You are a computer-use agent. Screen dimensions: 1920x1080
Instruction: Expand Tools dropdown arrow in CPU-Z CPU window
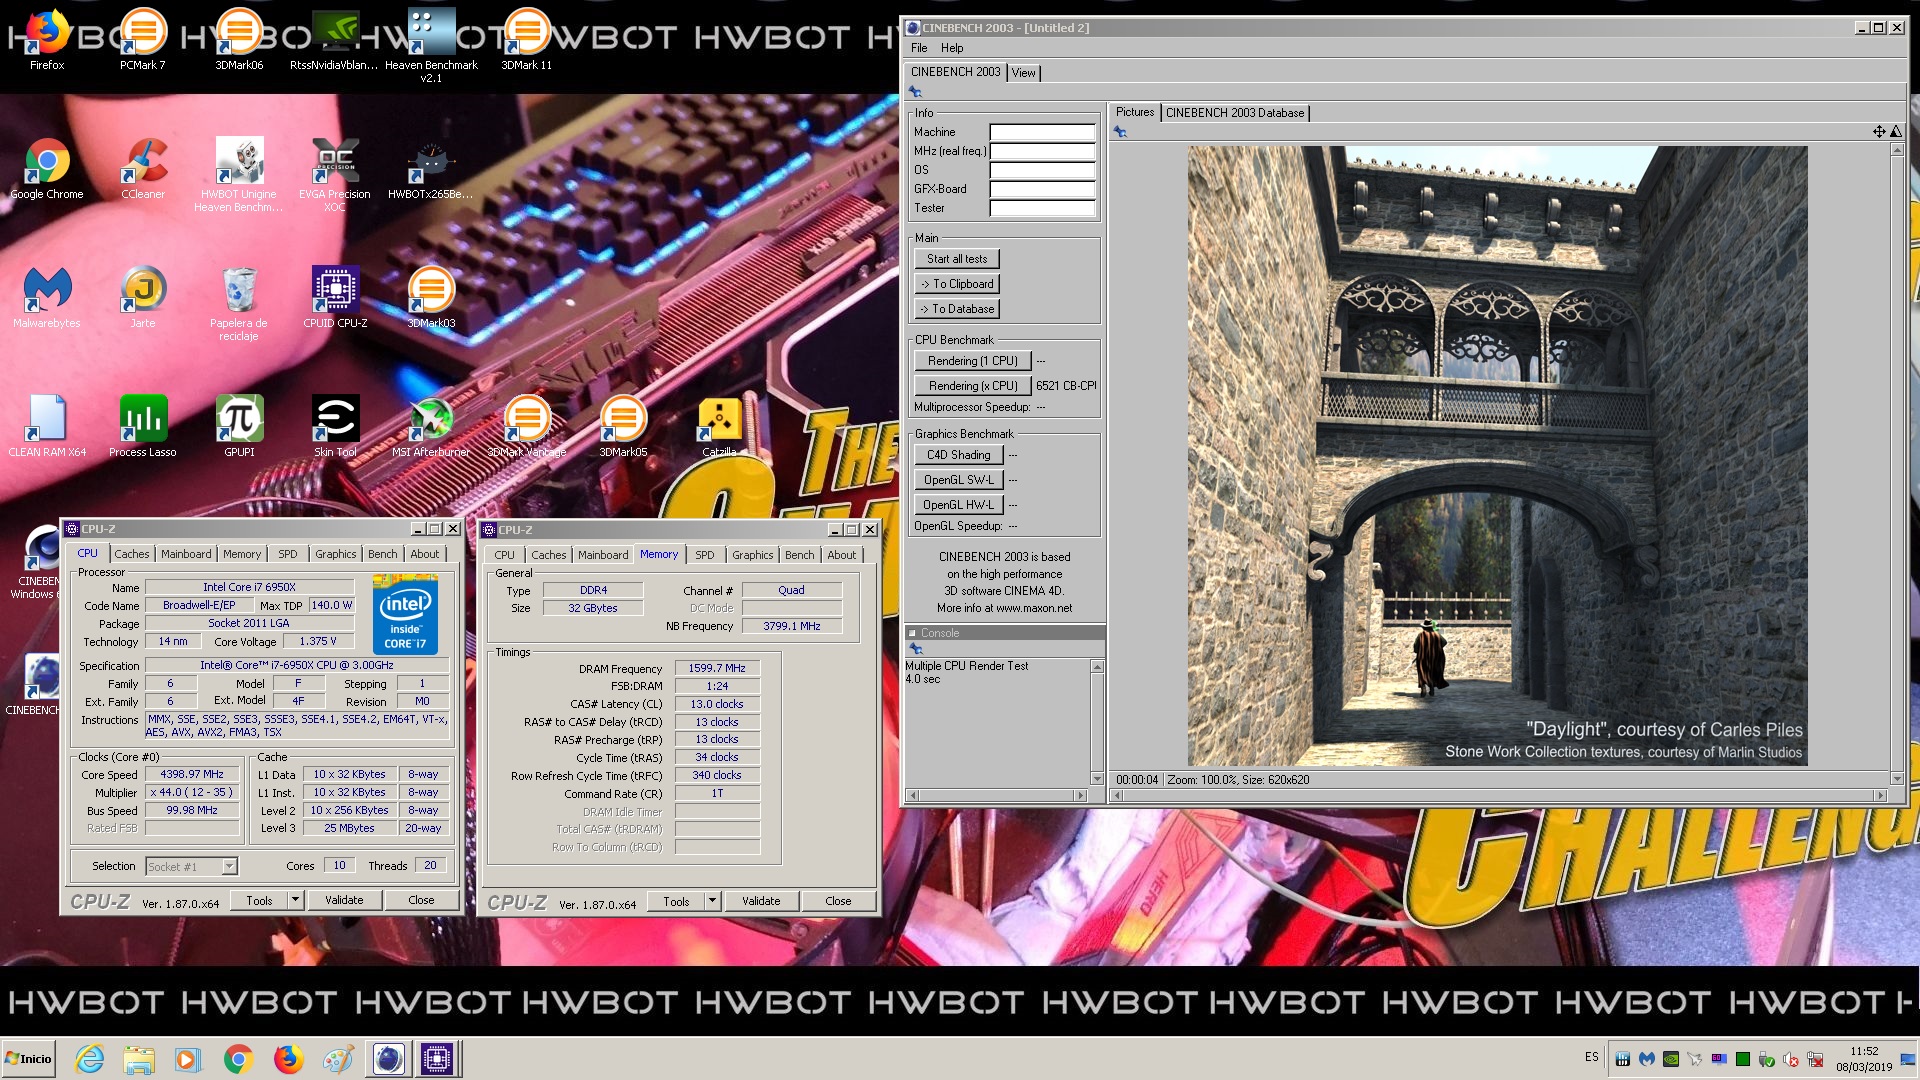295,900
